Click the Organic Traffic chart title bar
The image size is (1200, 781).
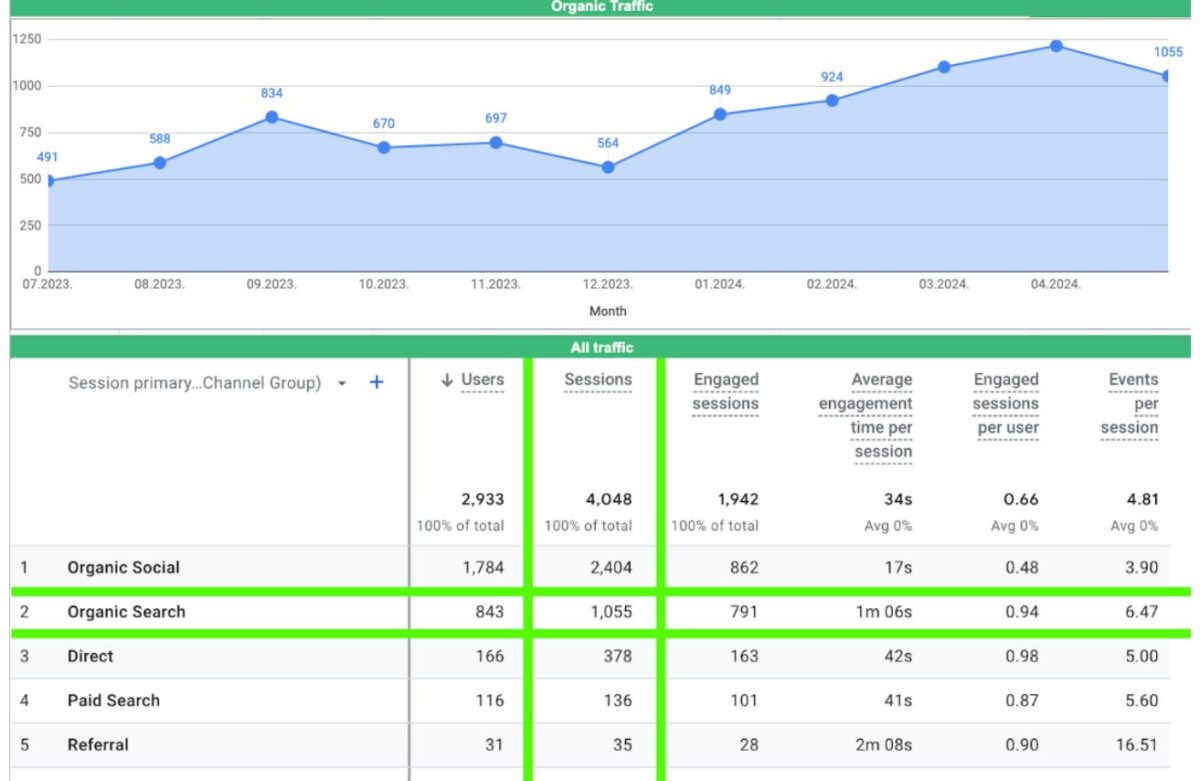[601, 7]
